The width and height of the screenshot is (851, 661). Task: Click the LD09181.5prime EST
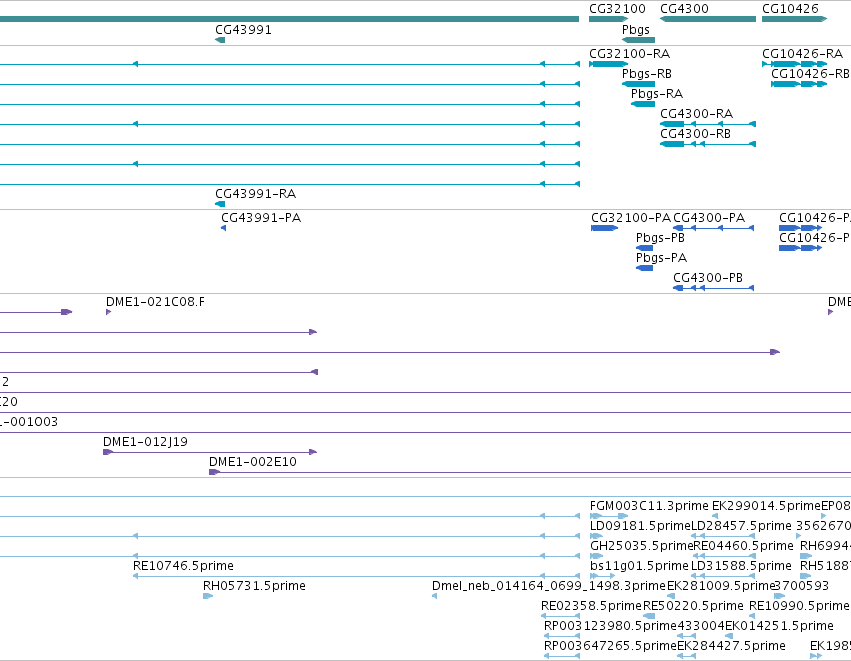tap(596, 536)
